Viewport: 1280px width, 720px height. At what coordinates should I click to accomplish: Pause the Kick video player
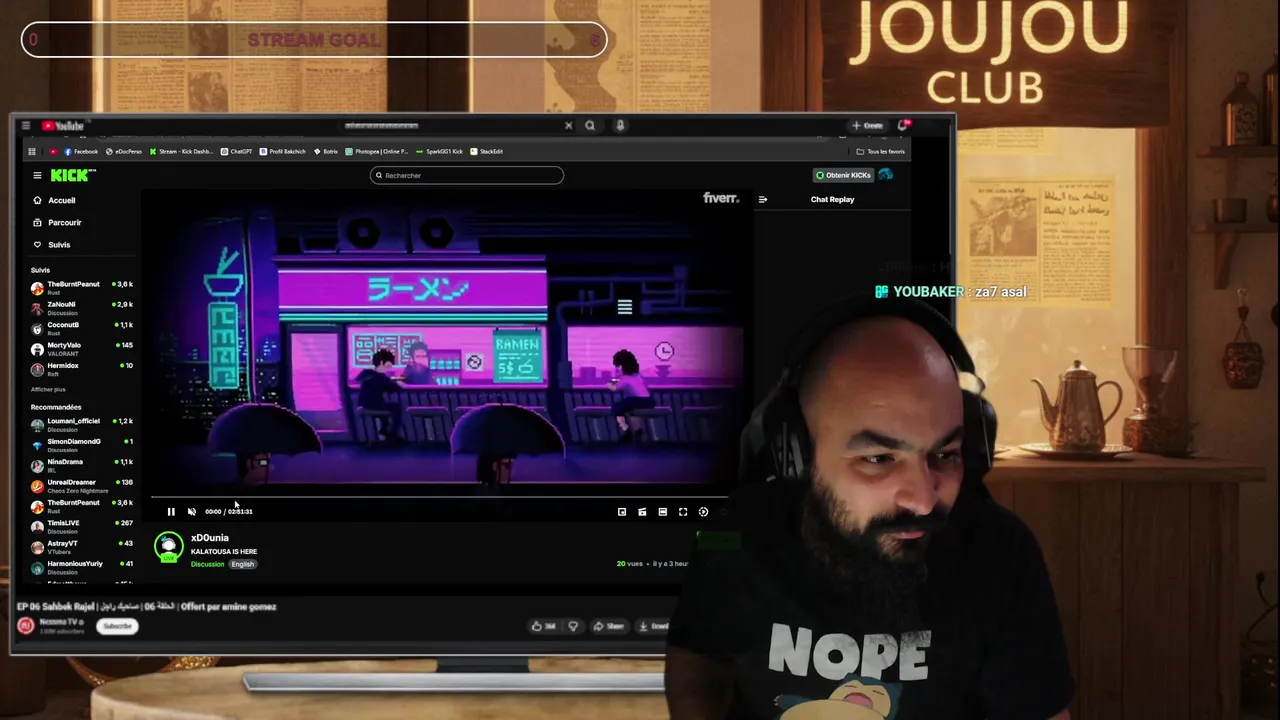171,511
